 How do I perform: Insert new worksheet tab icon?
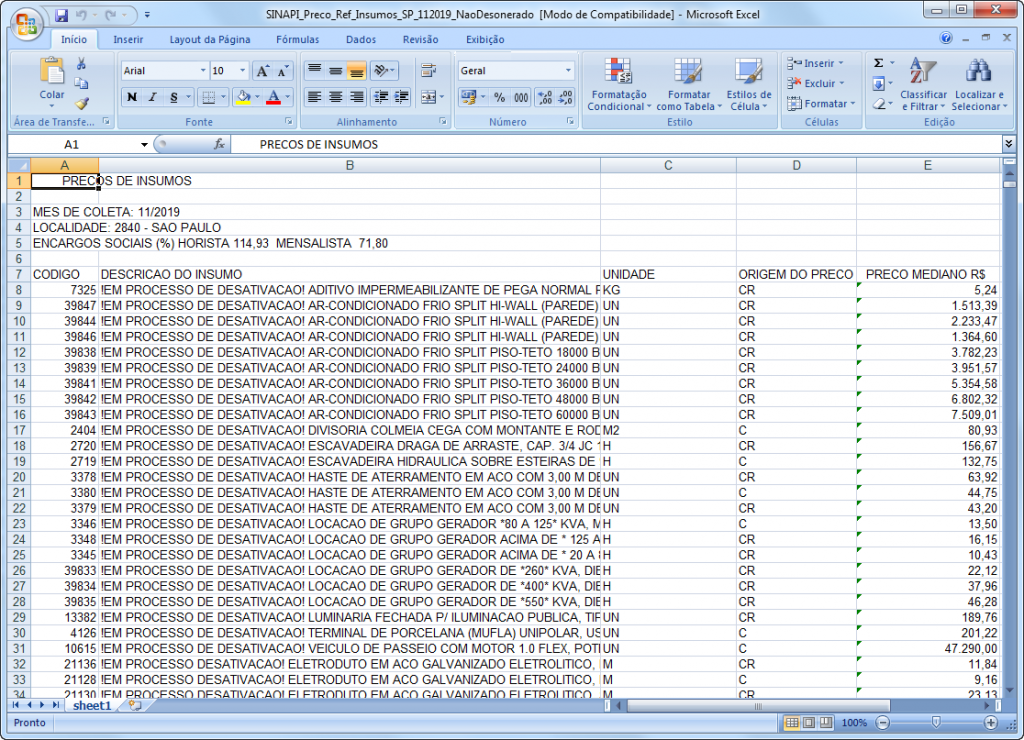[x=135, y=705]
